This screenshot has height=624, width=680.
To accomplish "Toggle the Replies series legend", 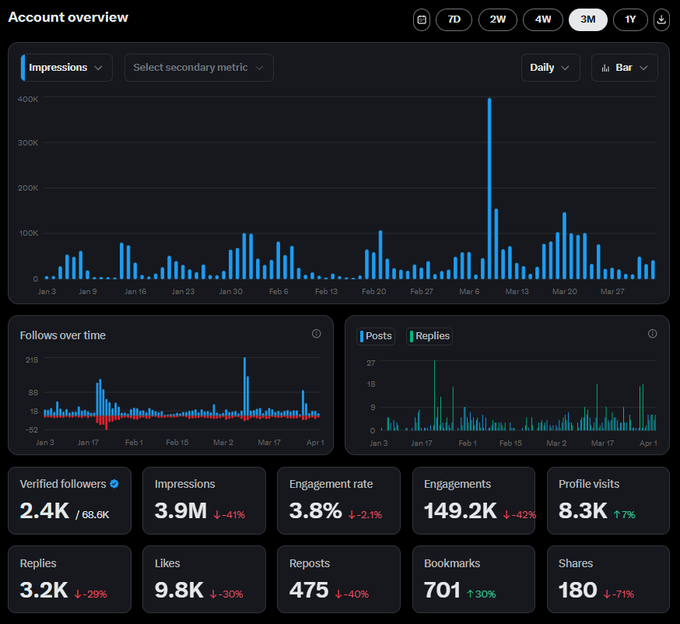I will pos(428,336).
